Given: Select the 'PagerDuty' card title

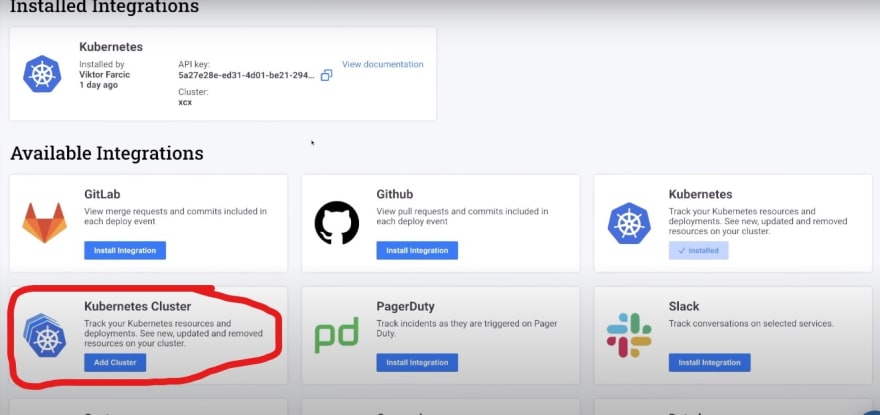Looking at the screenshot, I should pos(405,307).
